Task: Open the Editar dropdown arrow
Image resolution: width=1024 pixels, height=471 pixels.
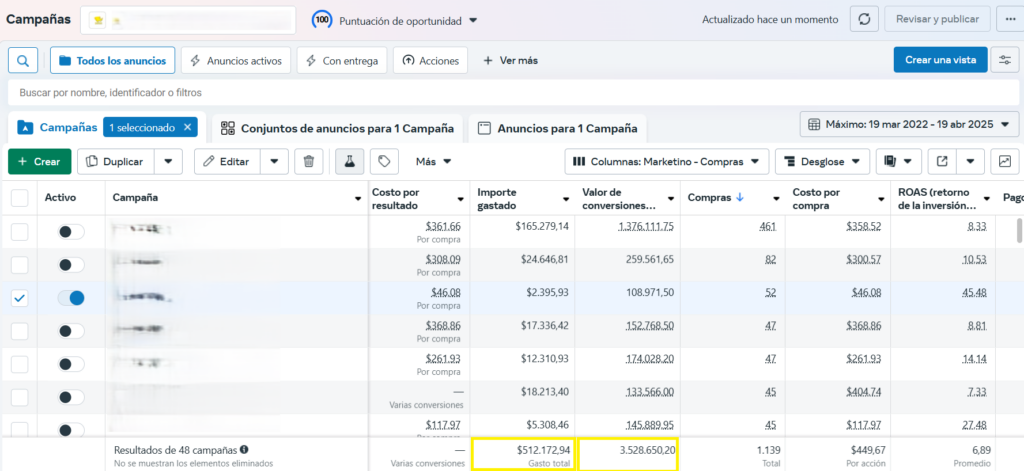Action: [x=274, y=161]
